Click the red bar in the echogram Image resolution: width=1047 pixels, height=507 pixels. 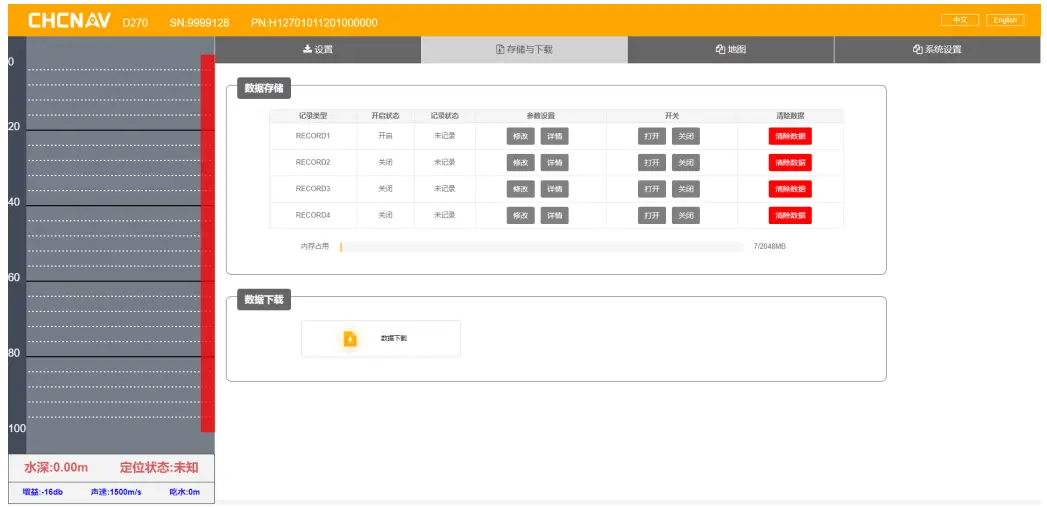(x=208, y=243)
